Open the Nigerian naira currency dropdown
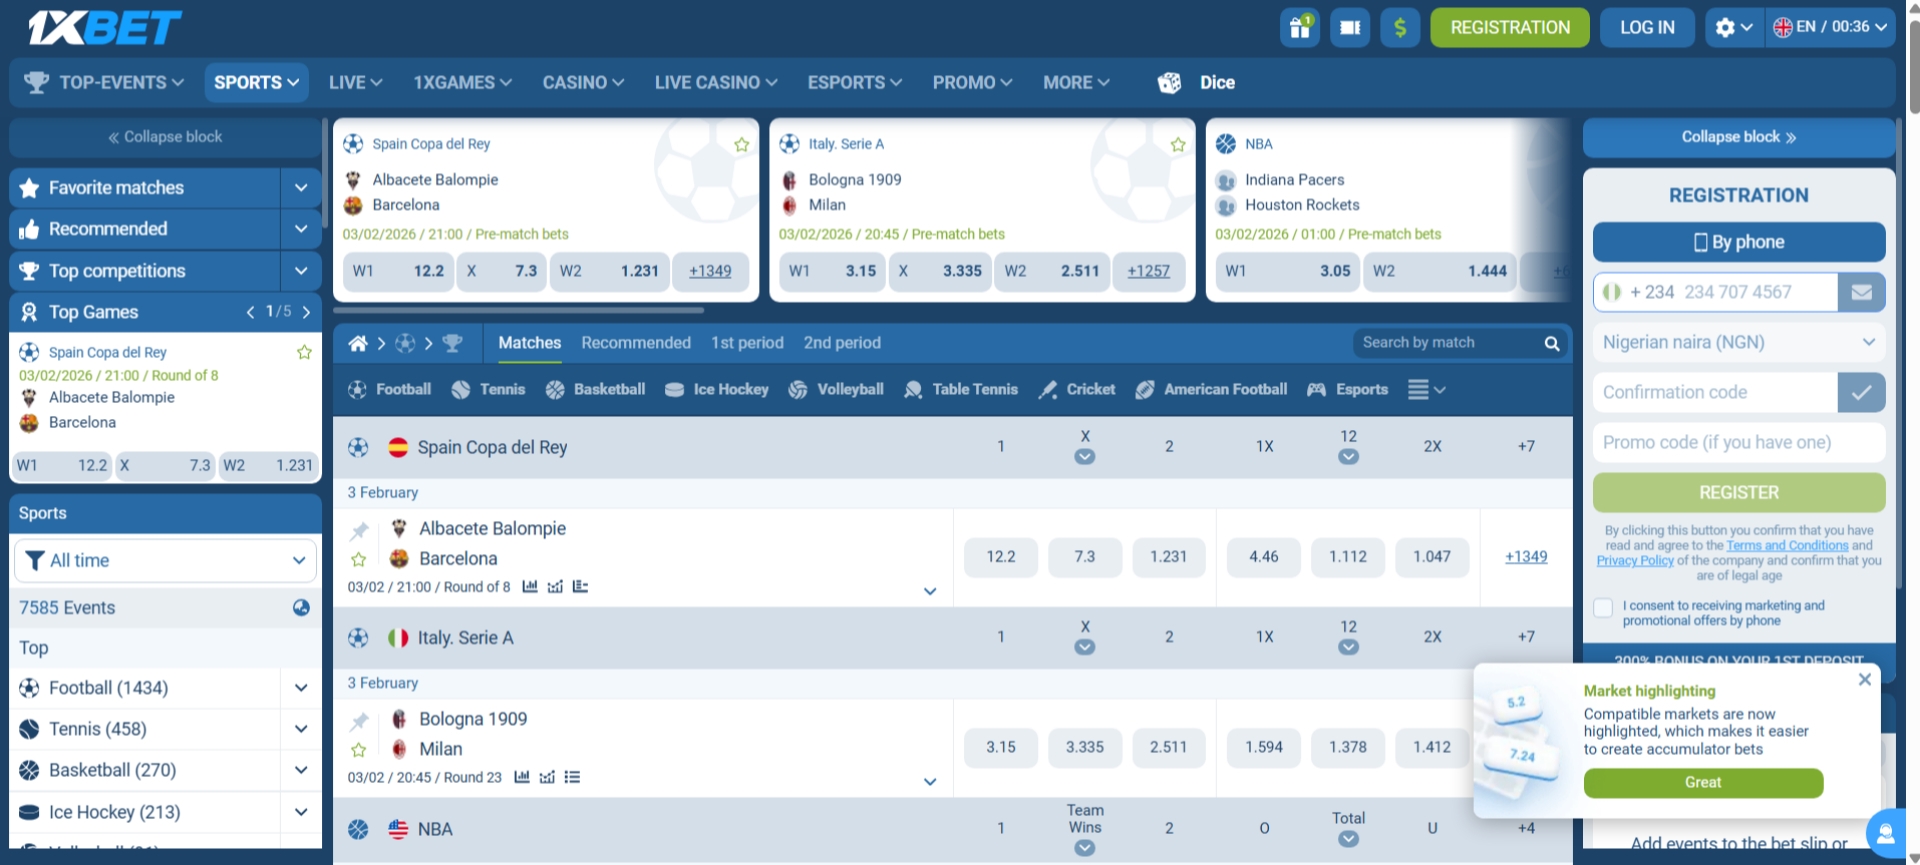The image size is (1920, 865). 1738,342
